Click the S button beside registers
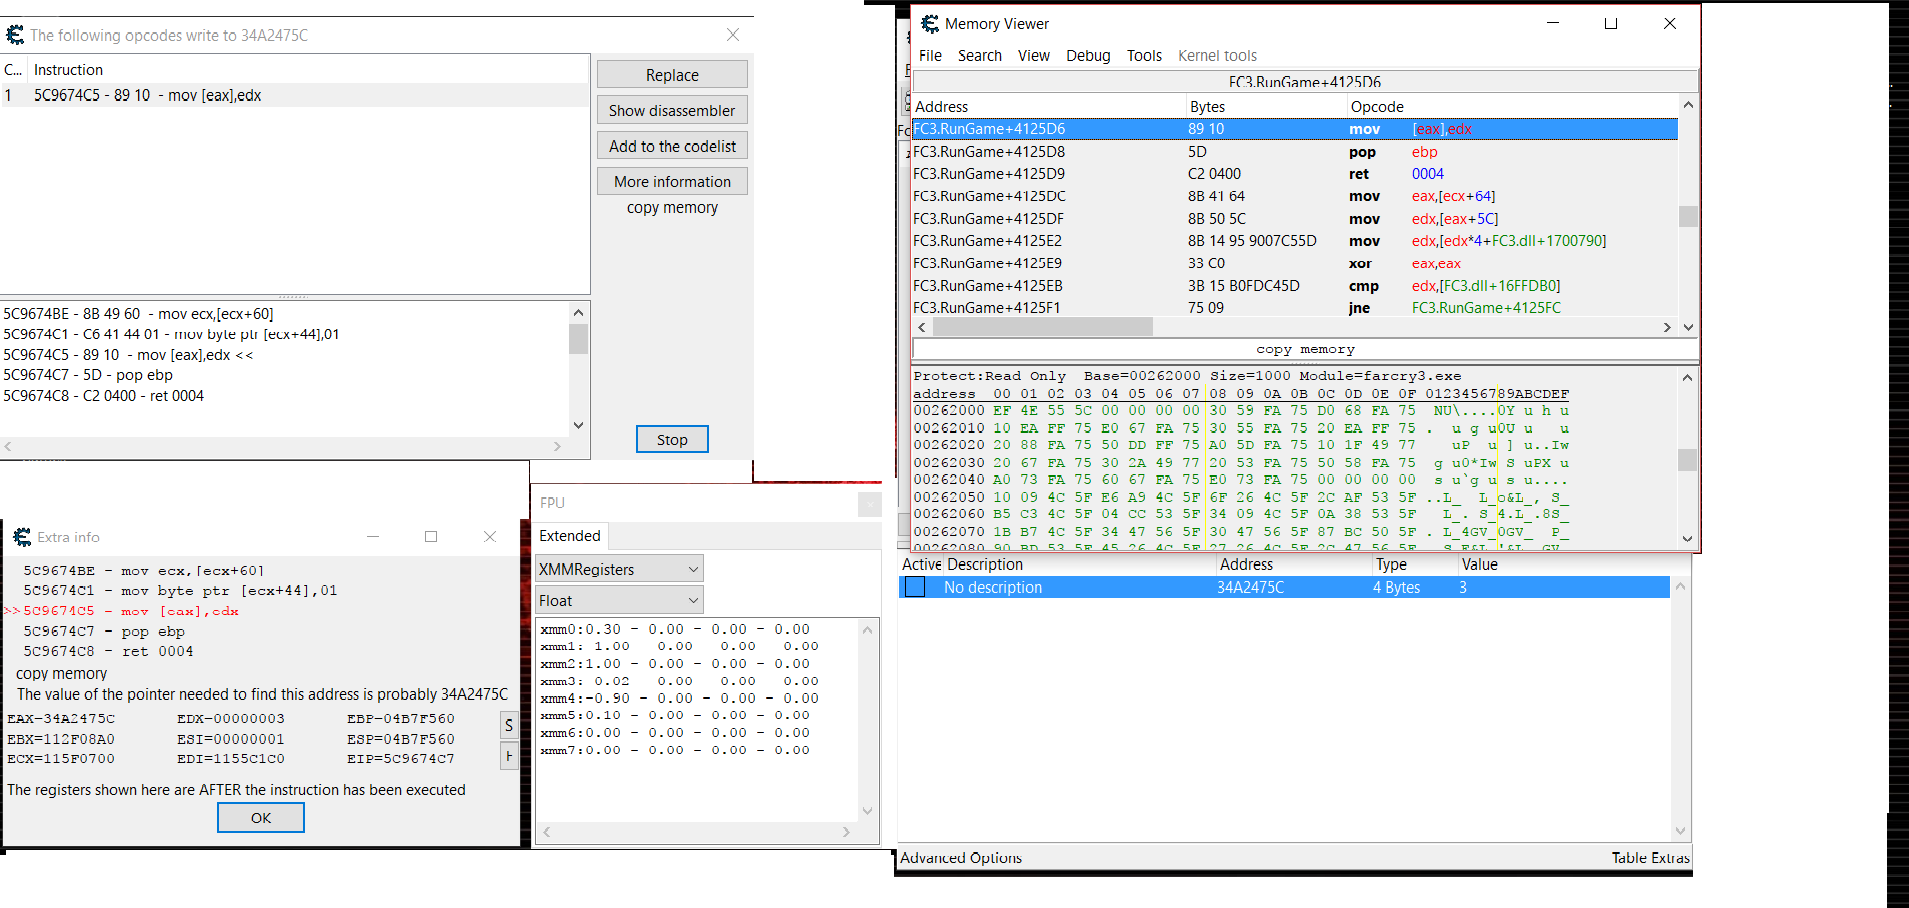This screenshot has height=908, width=1909. point(509,725)
